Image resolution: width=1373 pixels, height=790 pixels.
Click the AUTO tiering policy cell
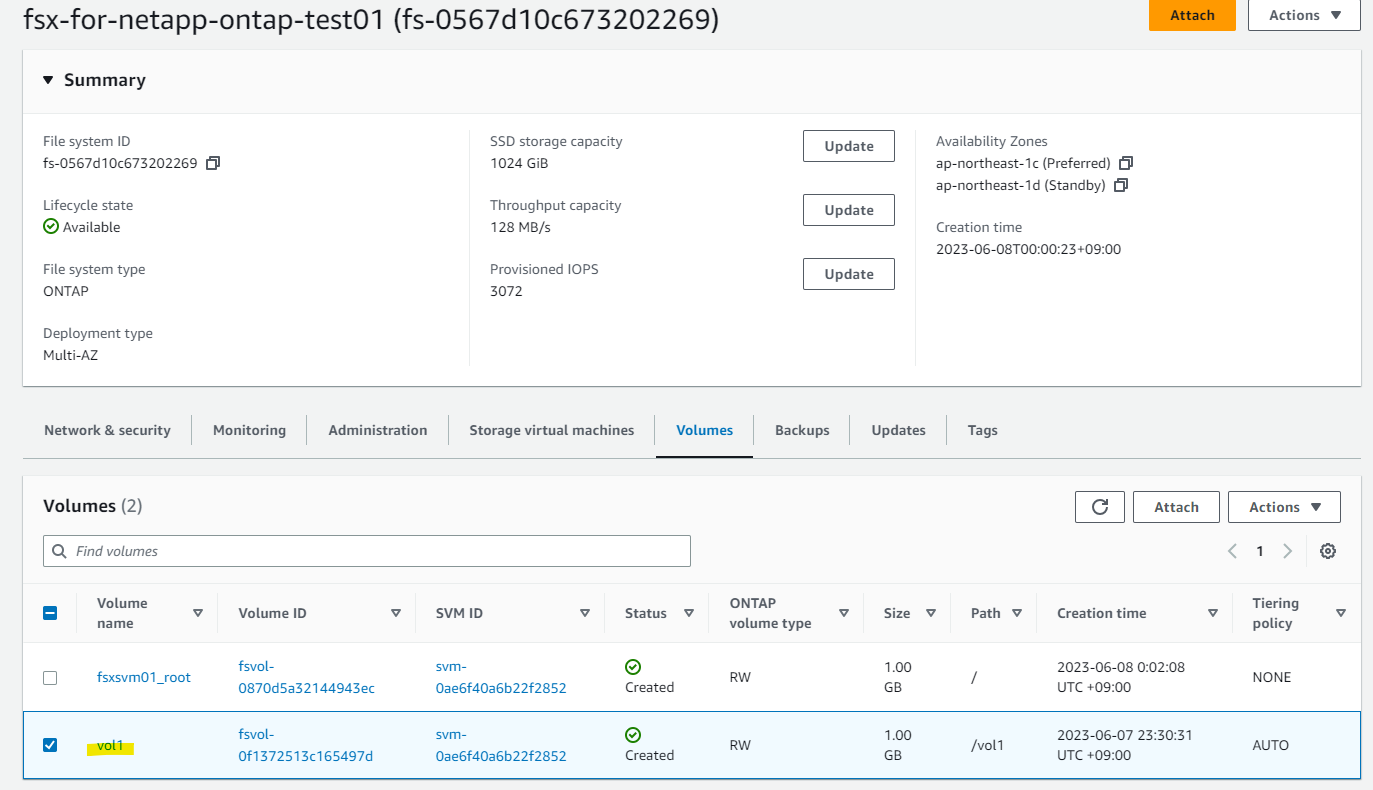tap(1271, 745)
